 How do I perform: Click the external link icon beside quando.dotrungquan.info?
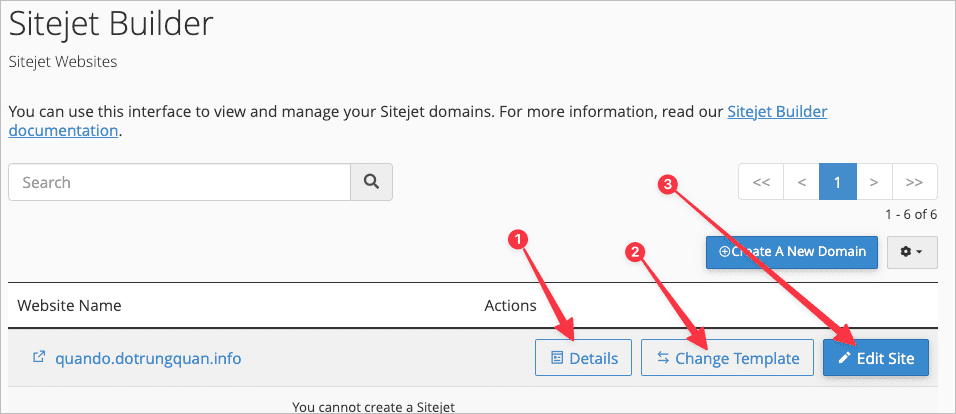click(40, 357)
